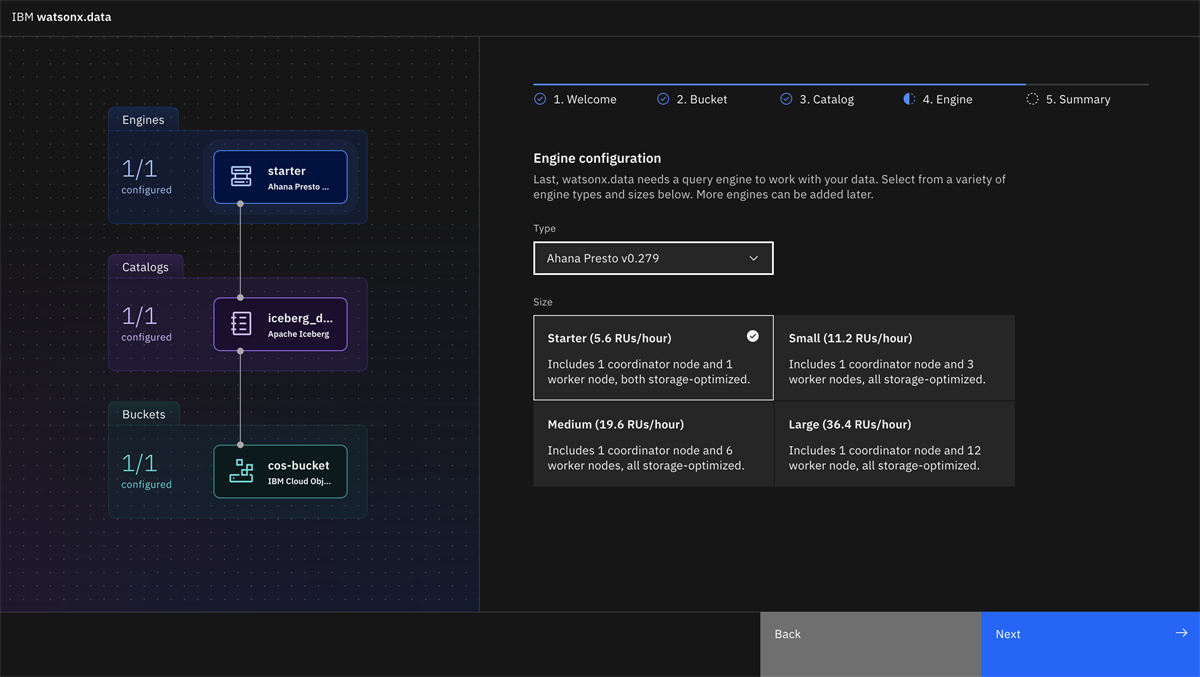This screenshot has height=677, width=1200.
Task: Click the iceberg catalog notebook icon
Action: 241,324
